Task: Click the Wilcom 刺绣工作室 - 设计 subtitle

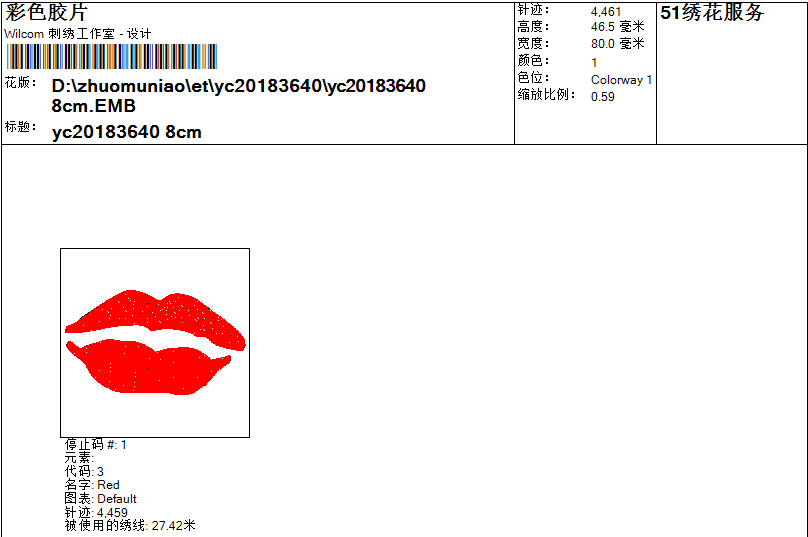Action: point(78,34)
